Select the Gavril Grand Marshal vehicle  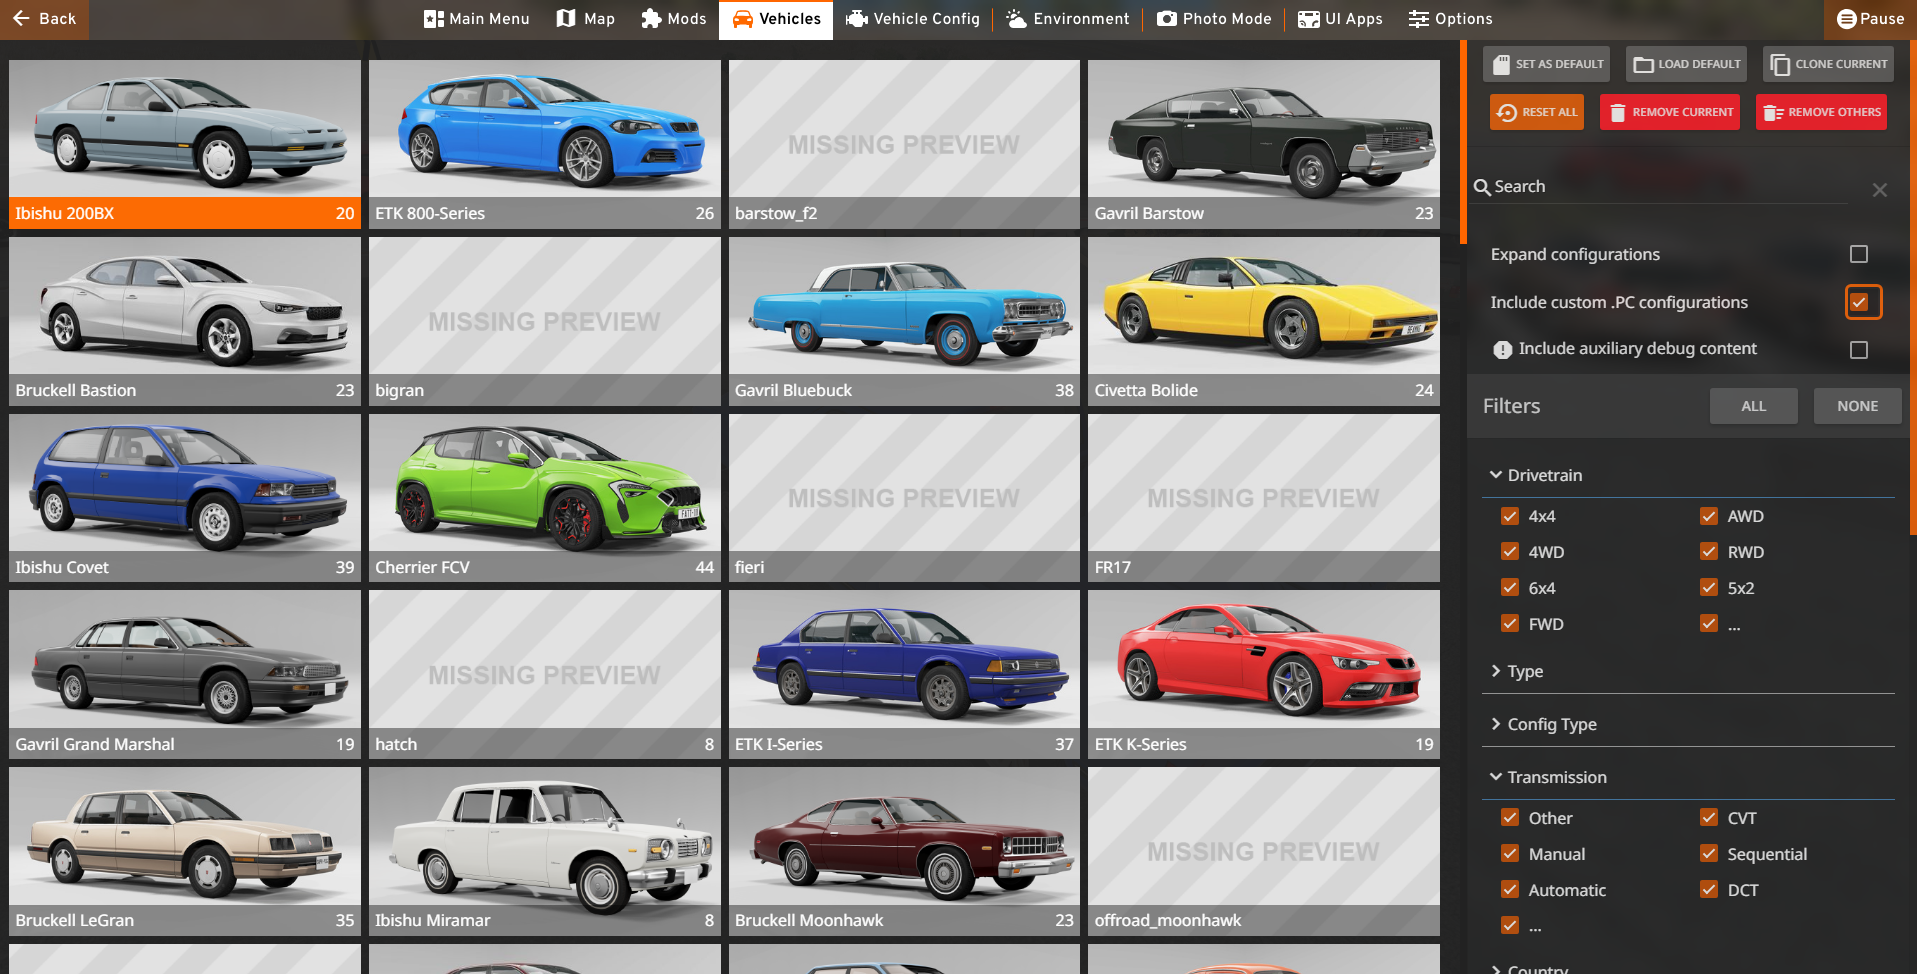(185, 674)
